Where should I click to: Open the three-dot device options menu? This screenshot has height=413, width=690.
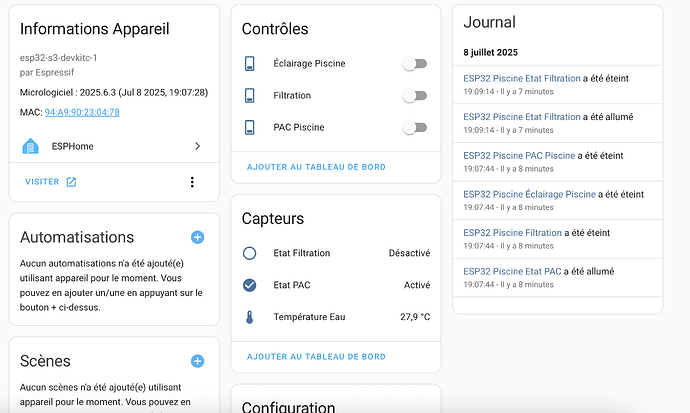pyautogui.click(x=192, y=182)
